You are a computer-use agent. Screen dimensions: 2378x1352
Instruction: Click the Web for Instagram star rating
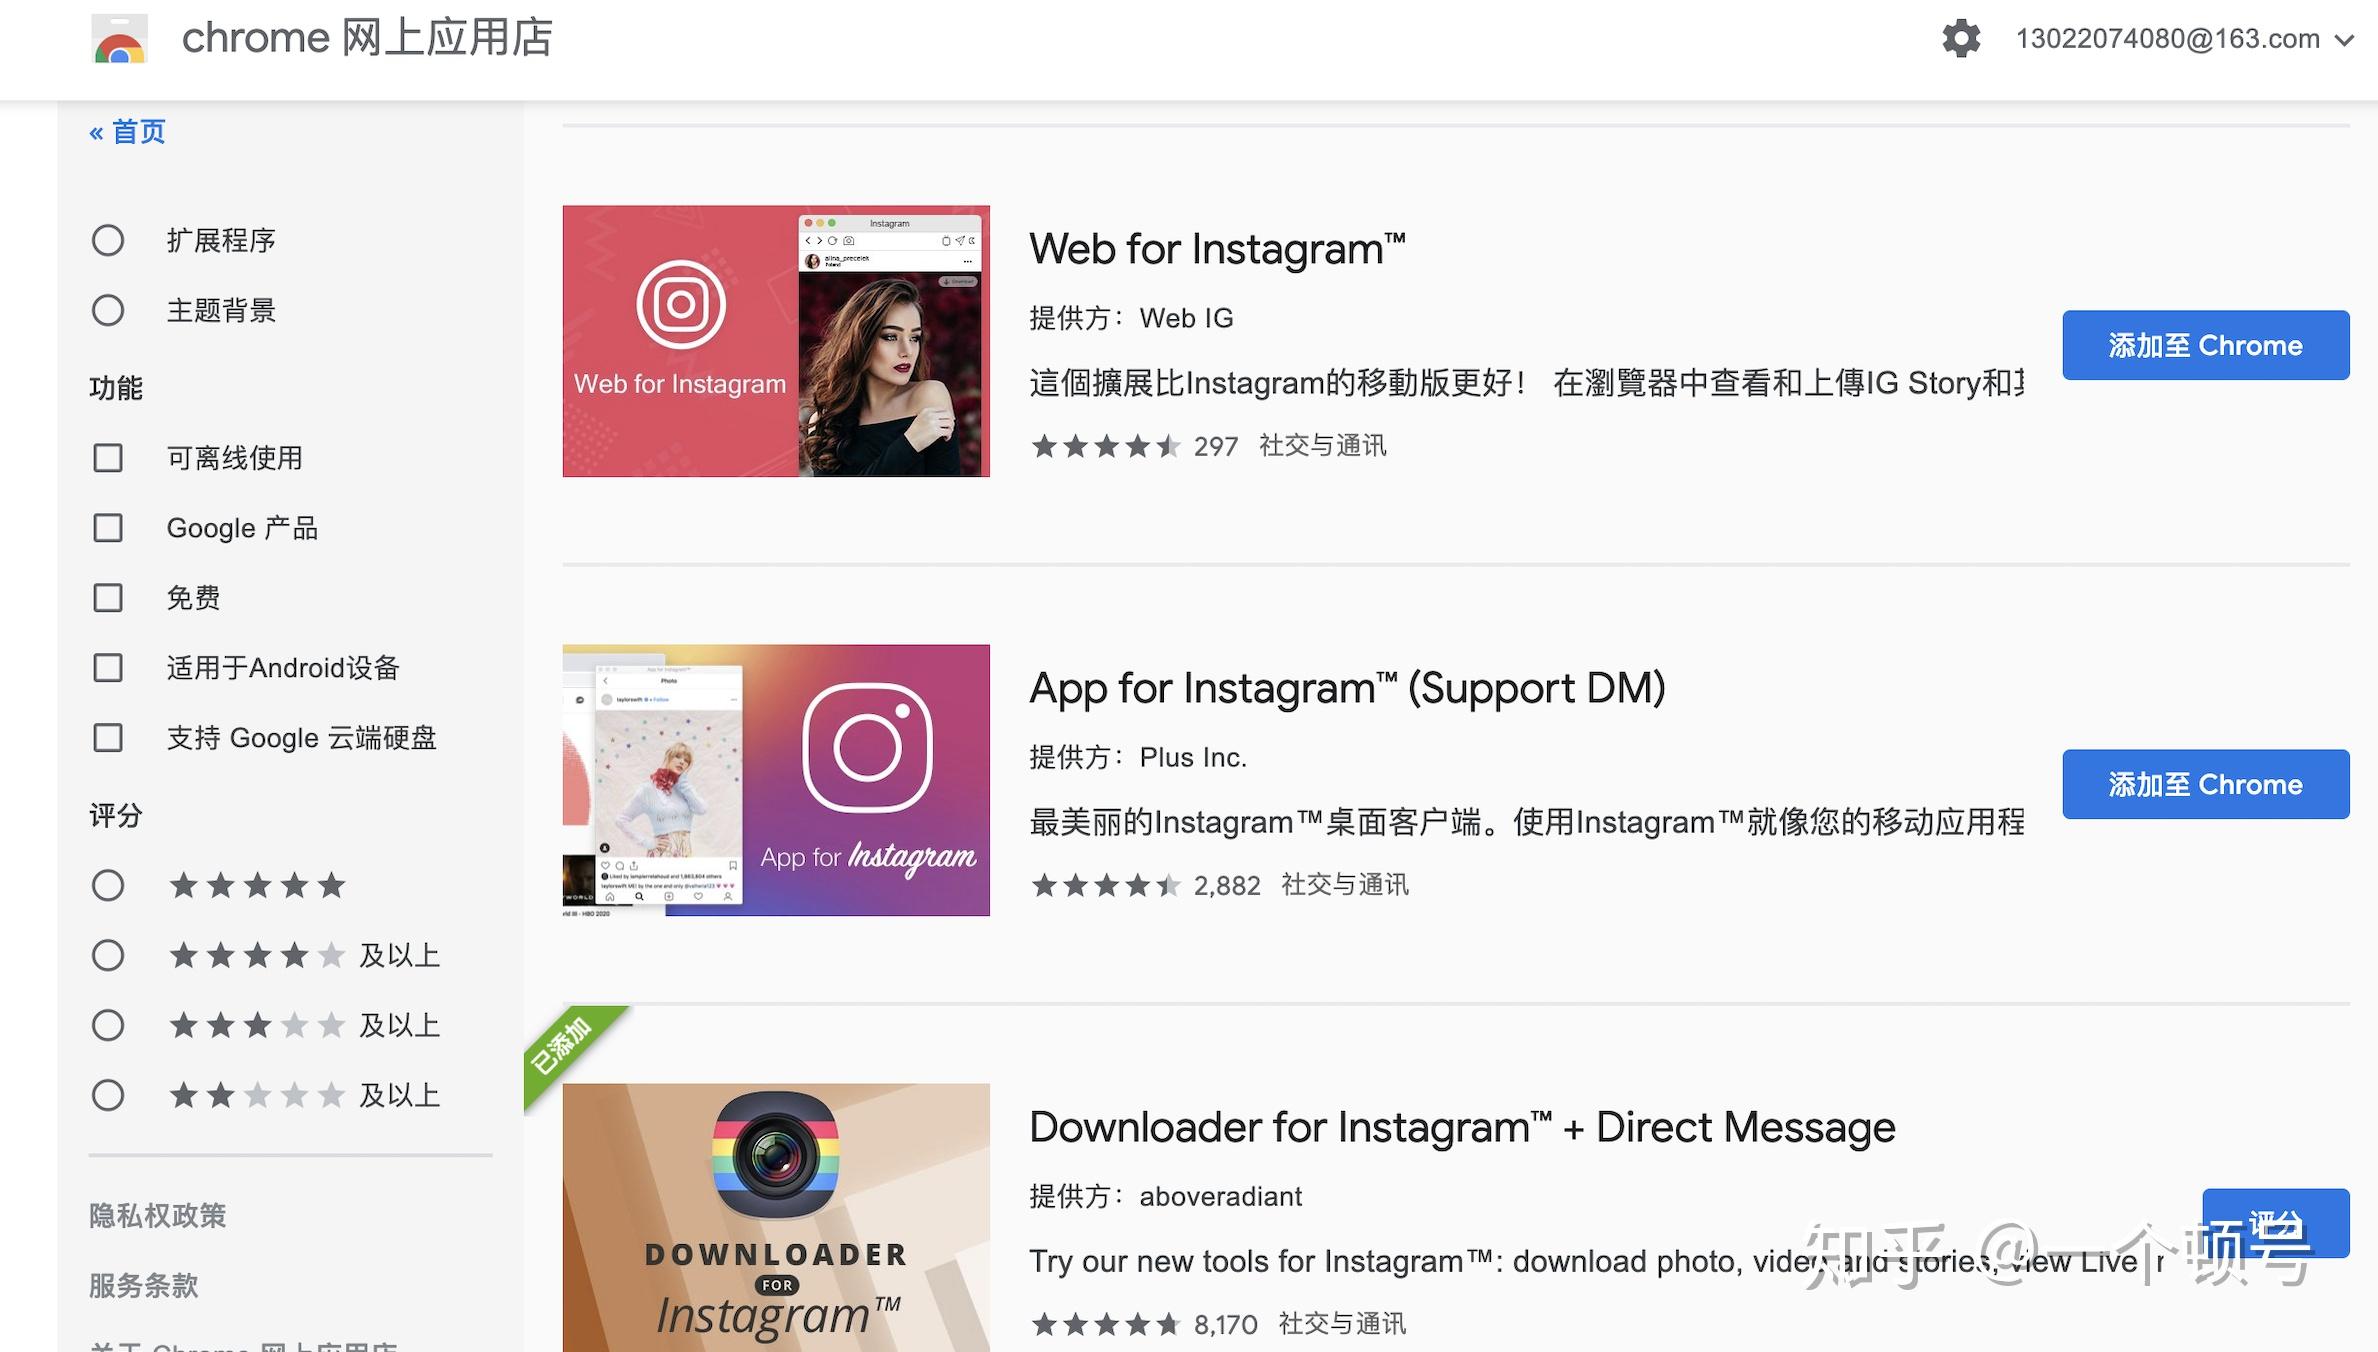[1106, 446]
